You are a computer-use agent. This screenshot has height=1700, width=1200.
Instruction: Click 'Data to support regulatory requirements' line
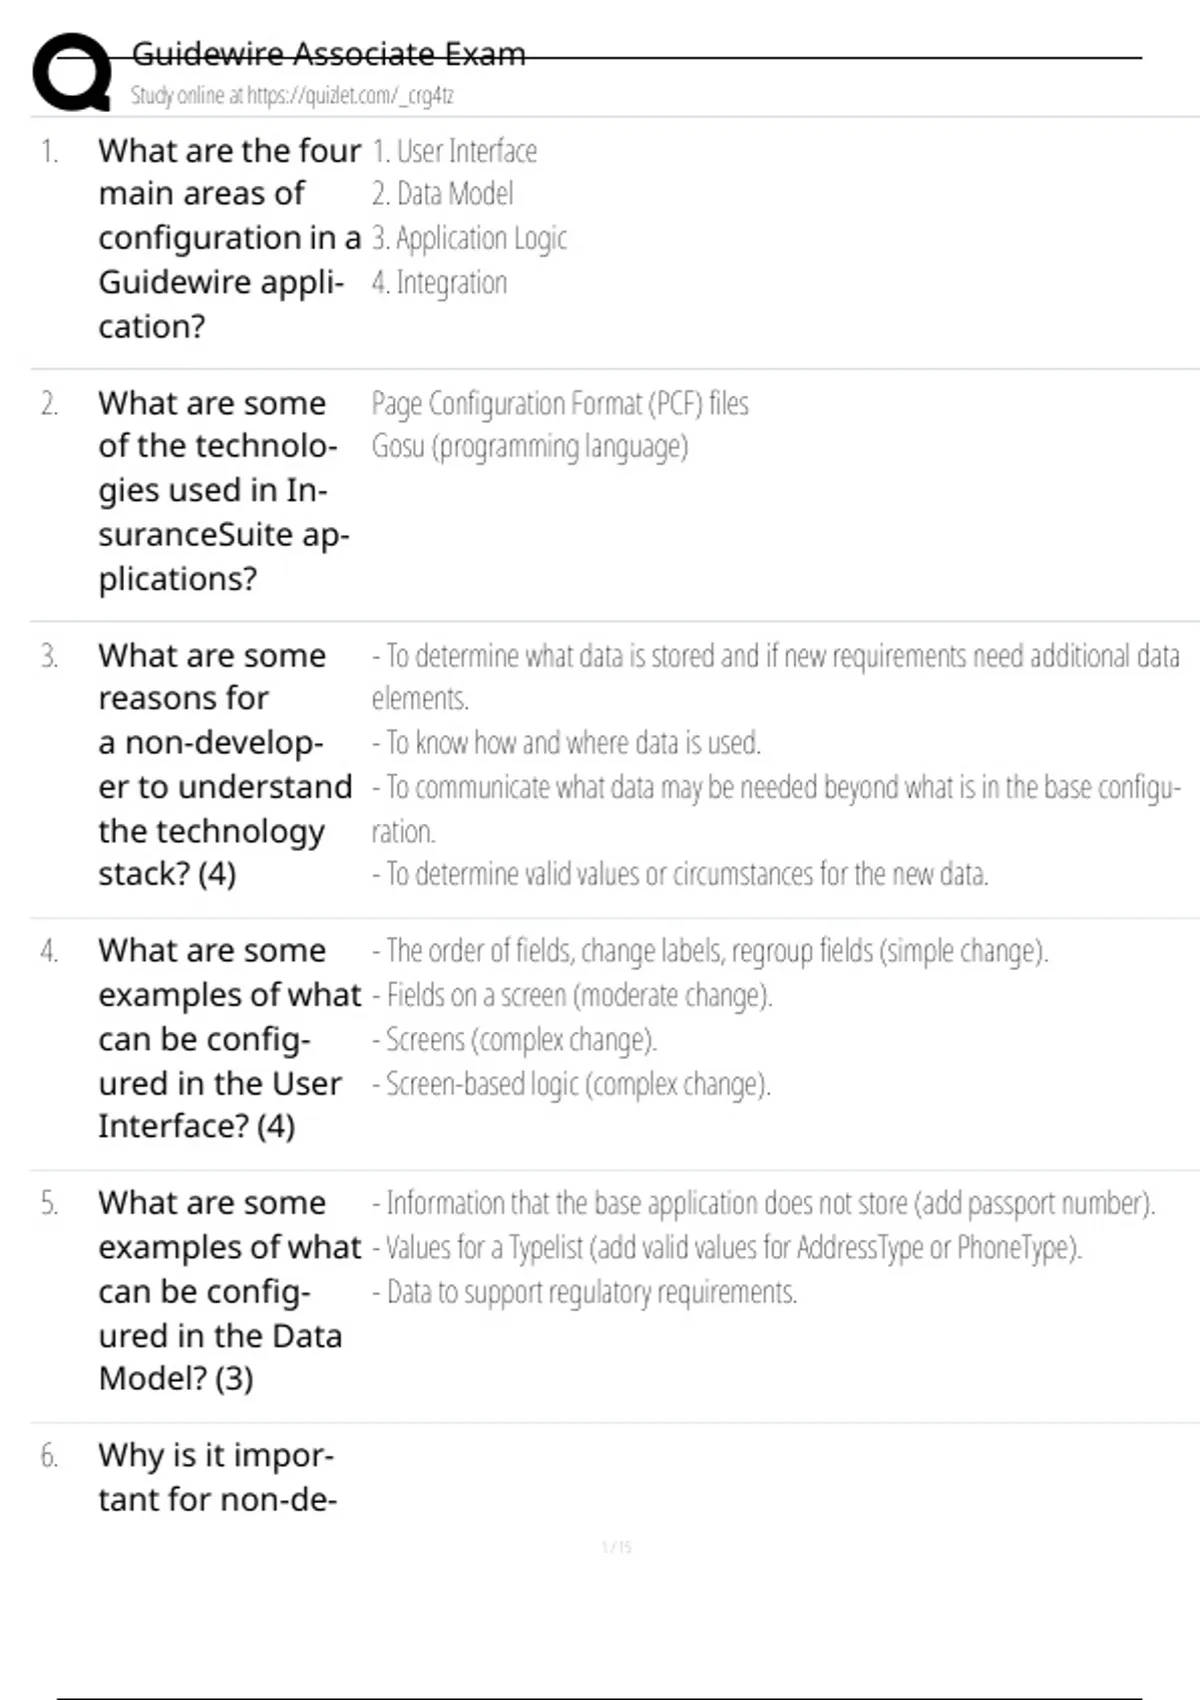(585, 1293)
